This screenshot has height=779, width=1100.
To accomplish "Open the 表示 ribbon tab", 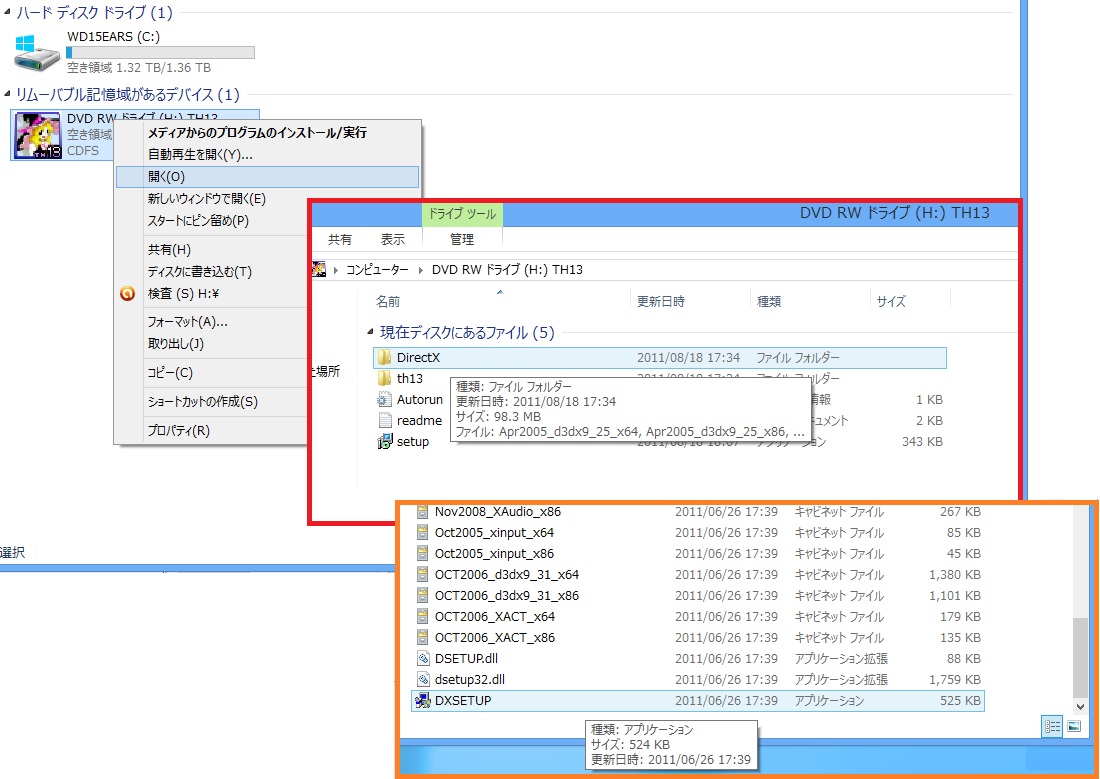I will click(393, 239).
